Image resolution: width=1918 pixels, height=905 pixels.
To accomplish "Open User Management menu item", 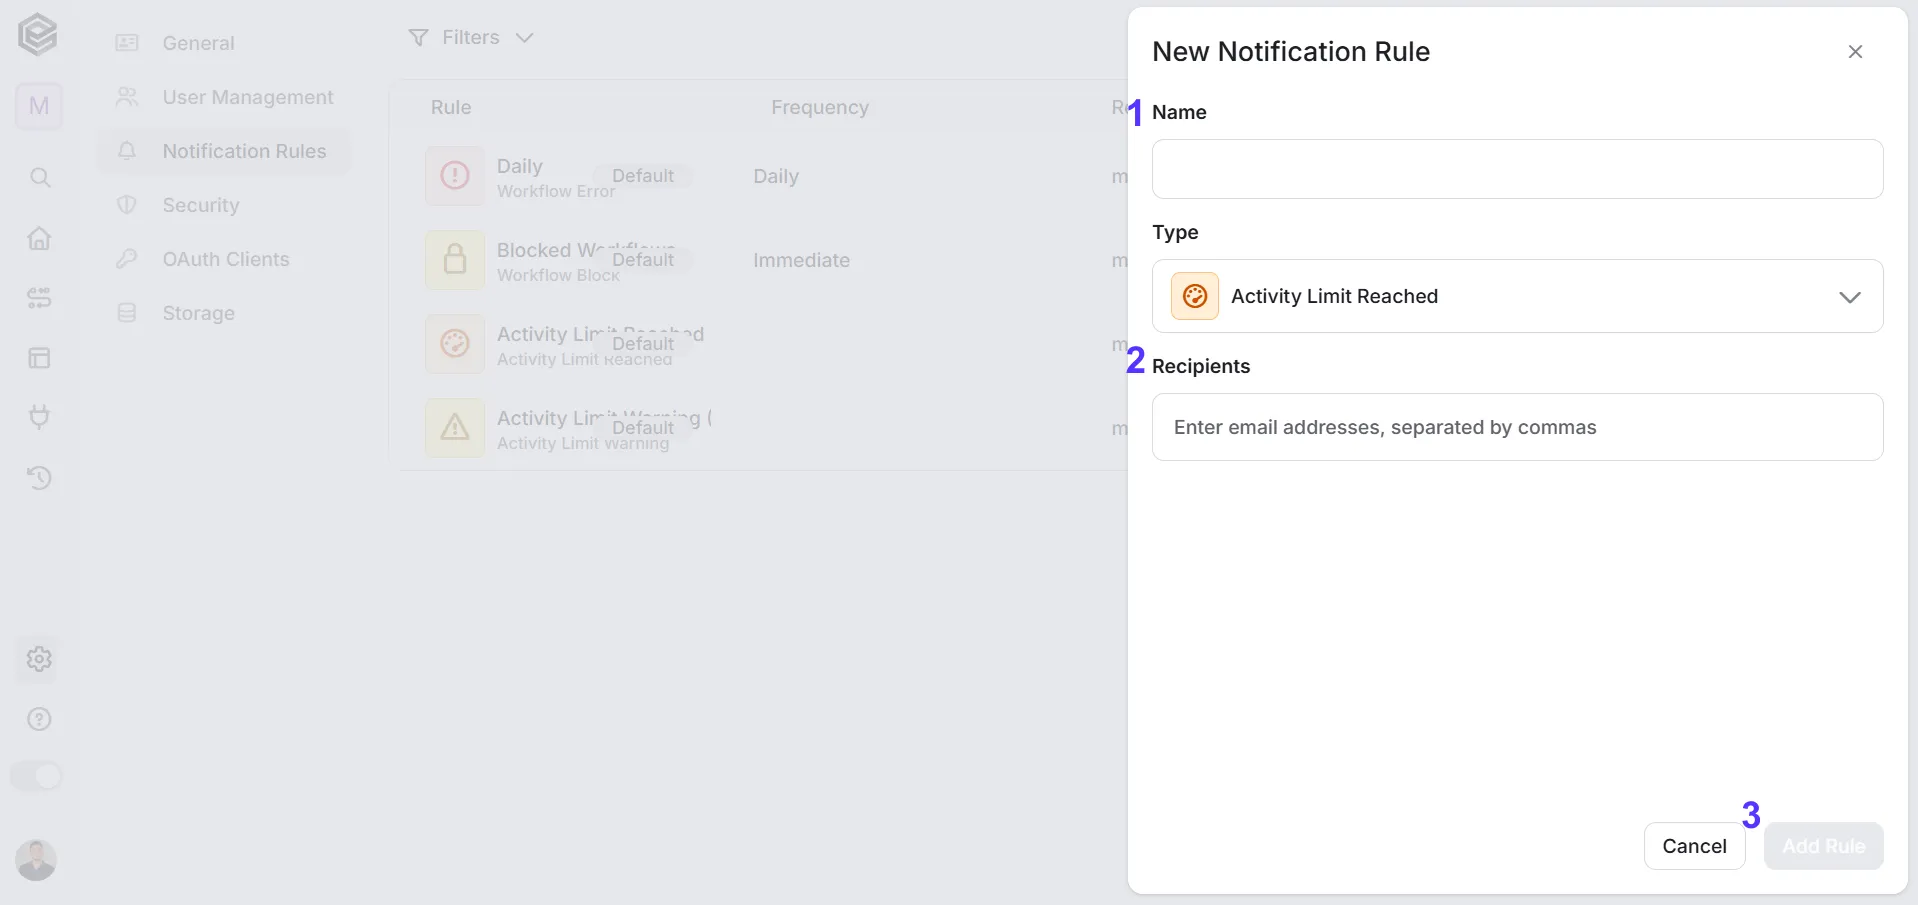I will pos(224,97).
